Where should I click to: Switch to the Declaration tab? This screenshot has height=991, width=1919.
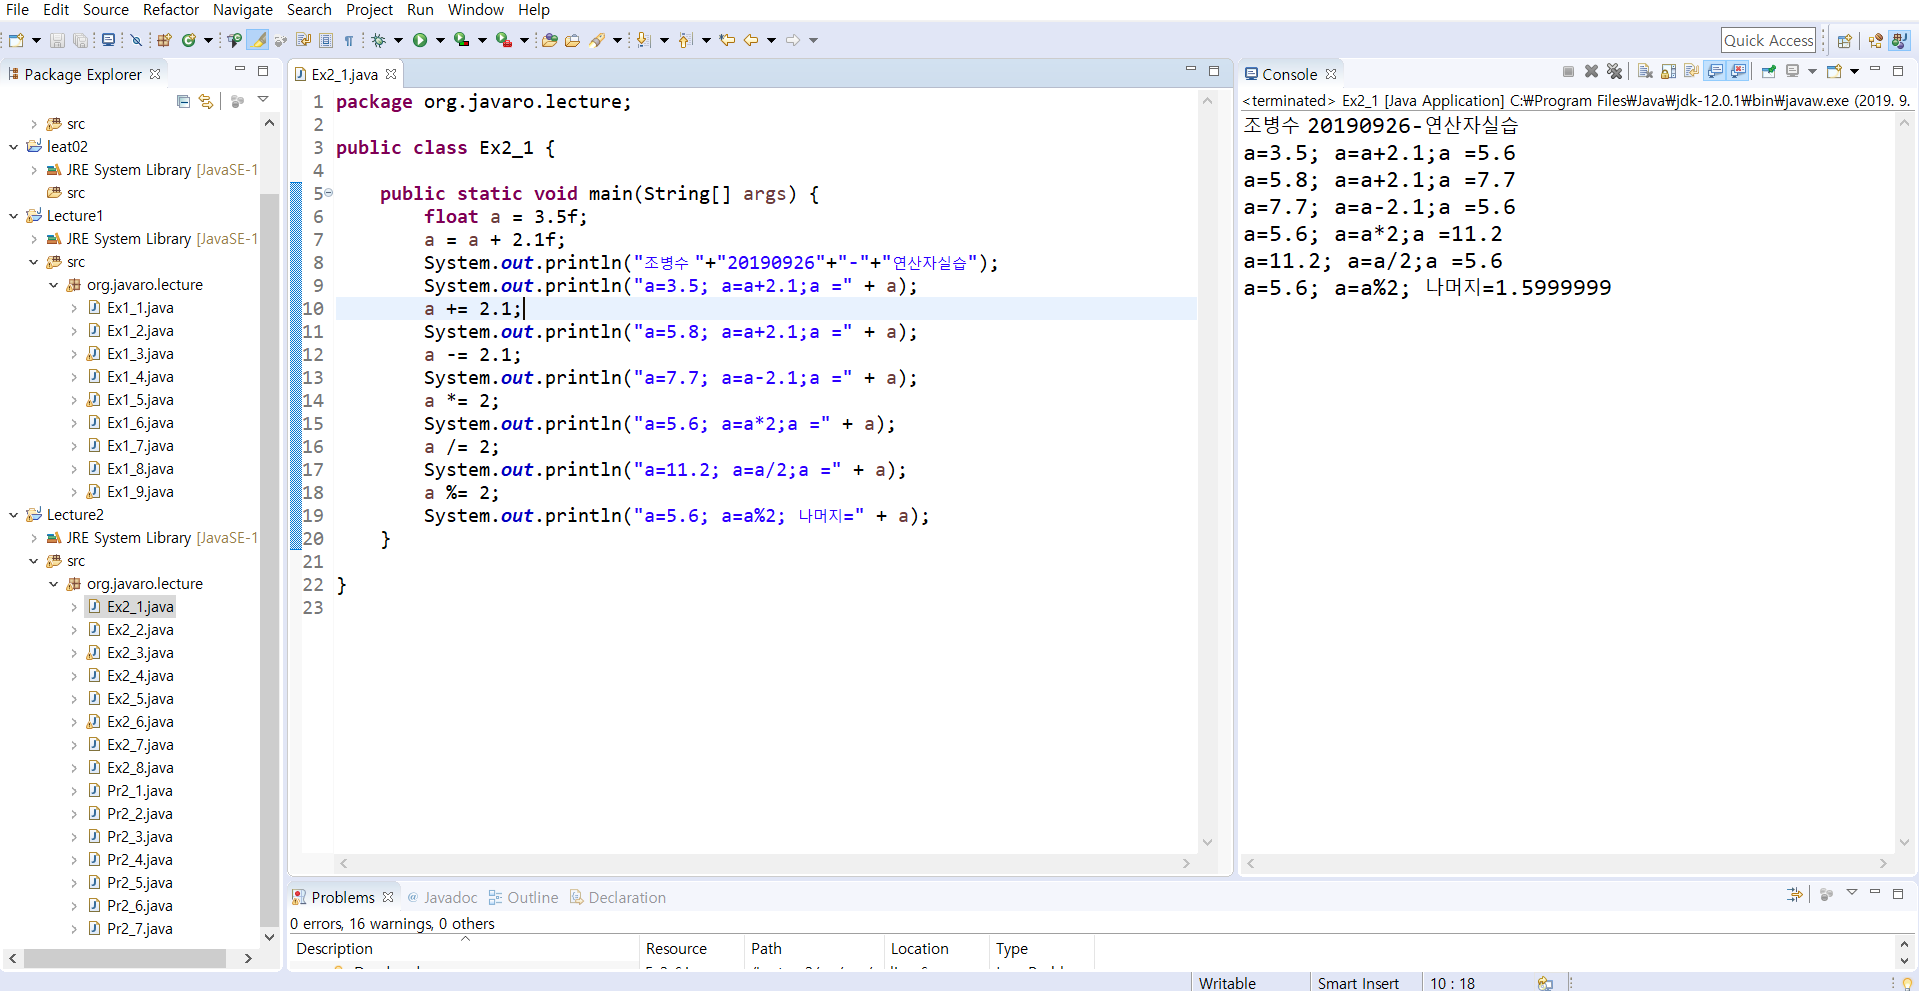click(617, 897)
